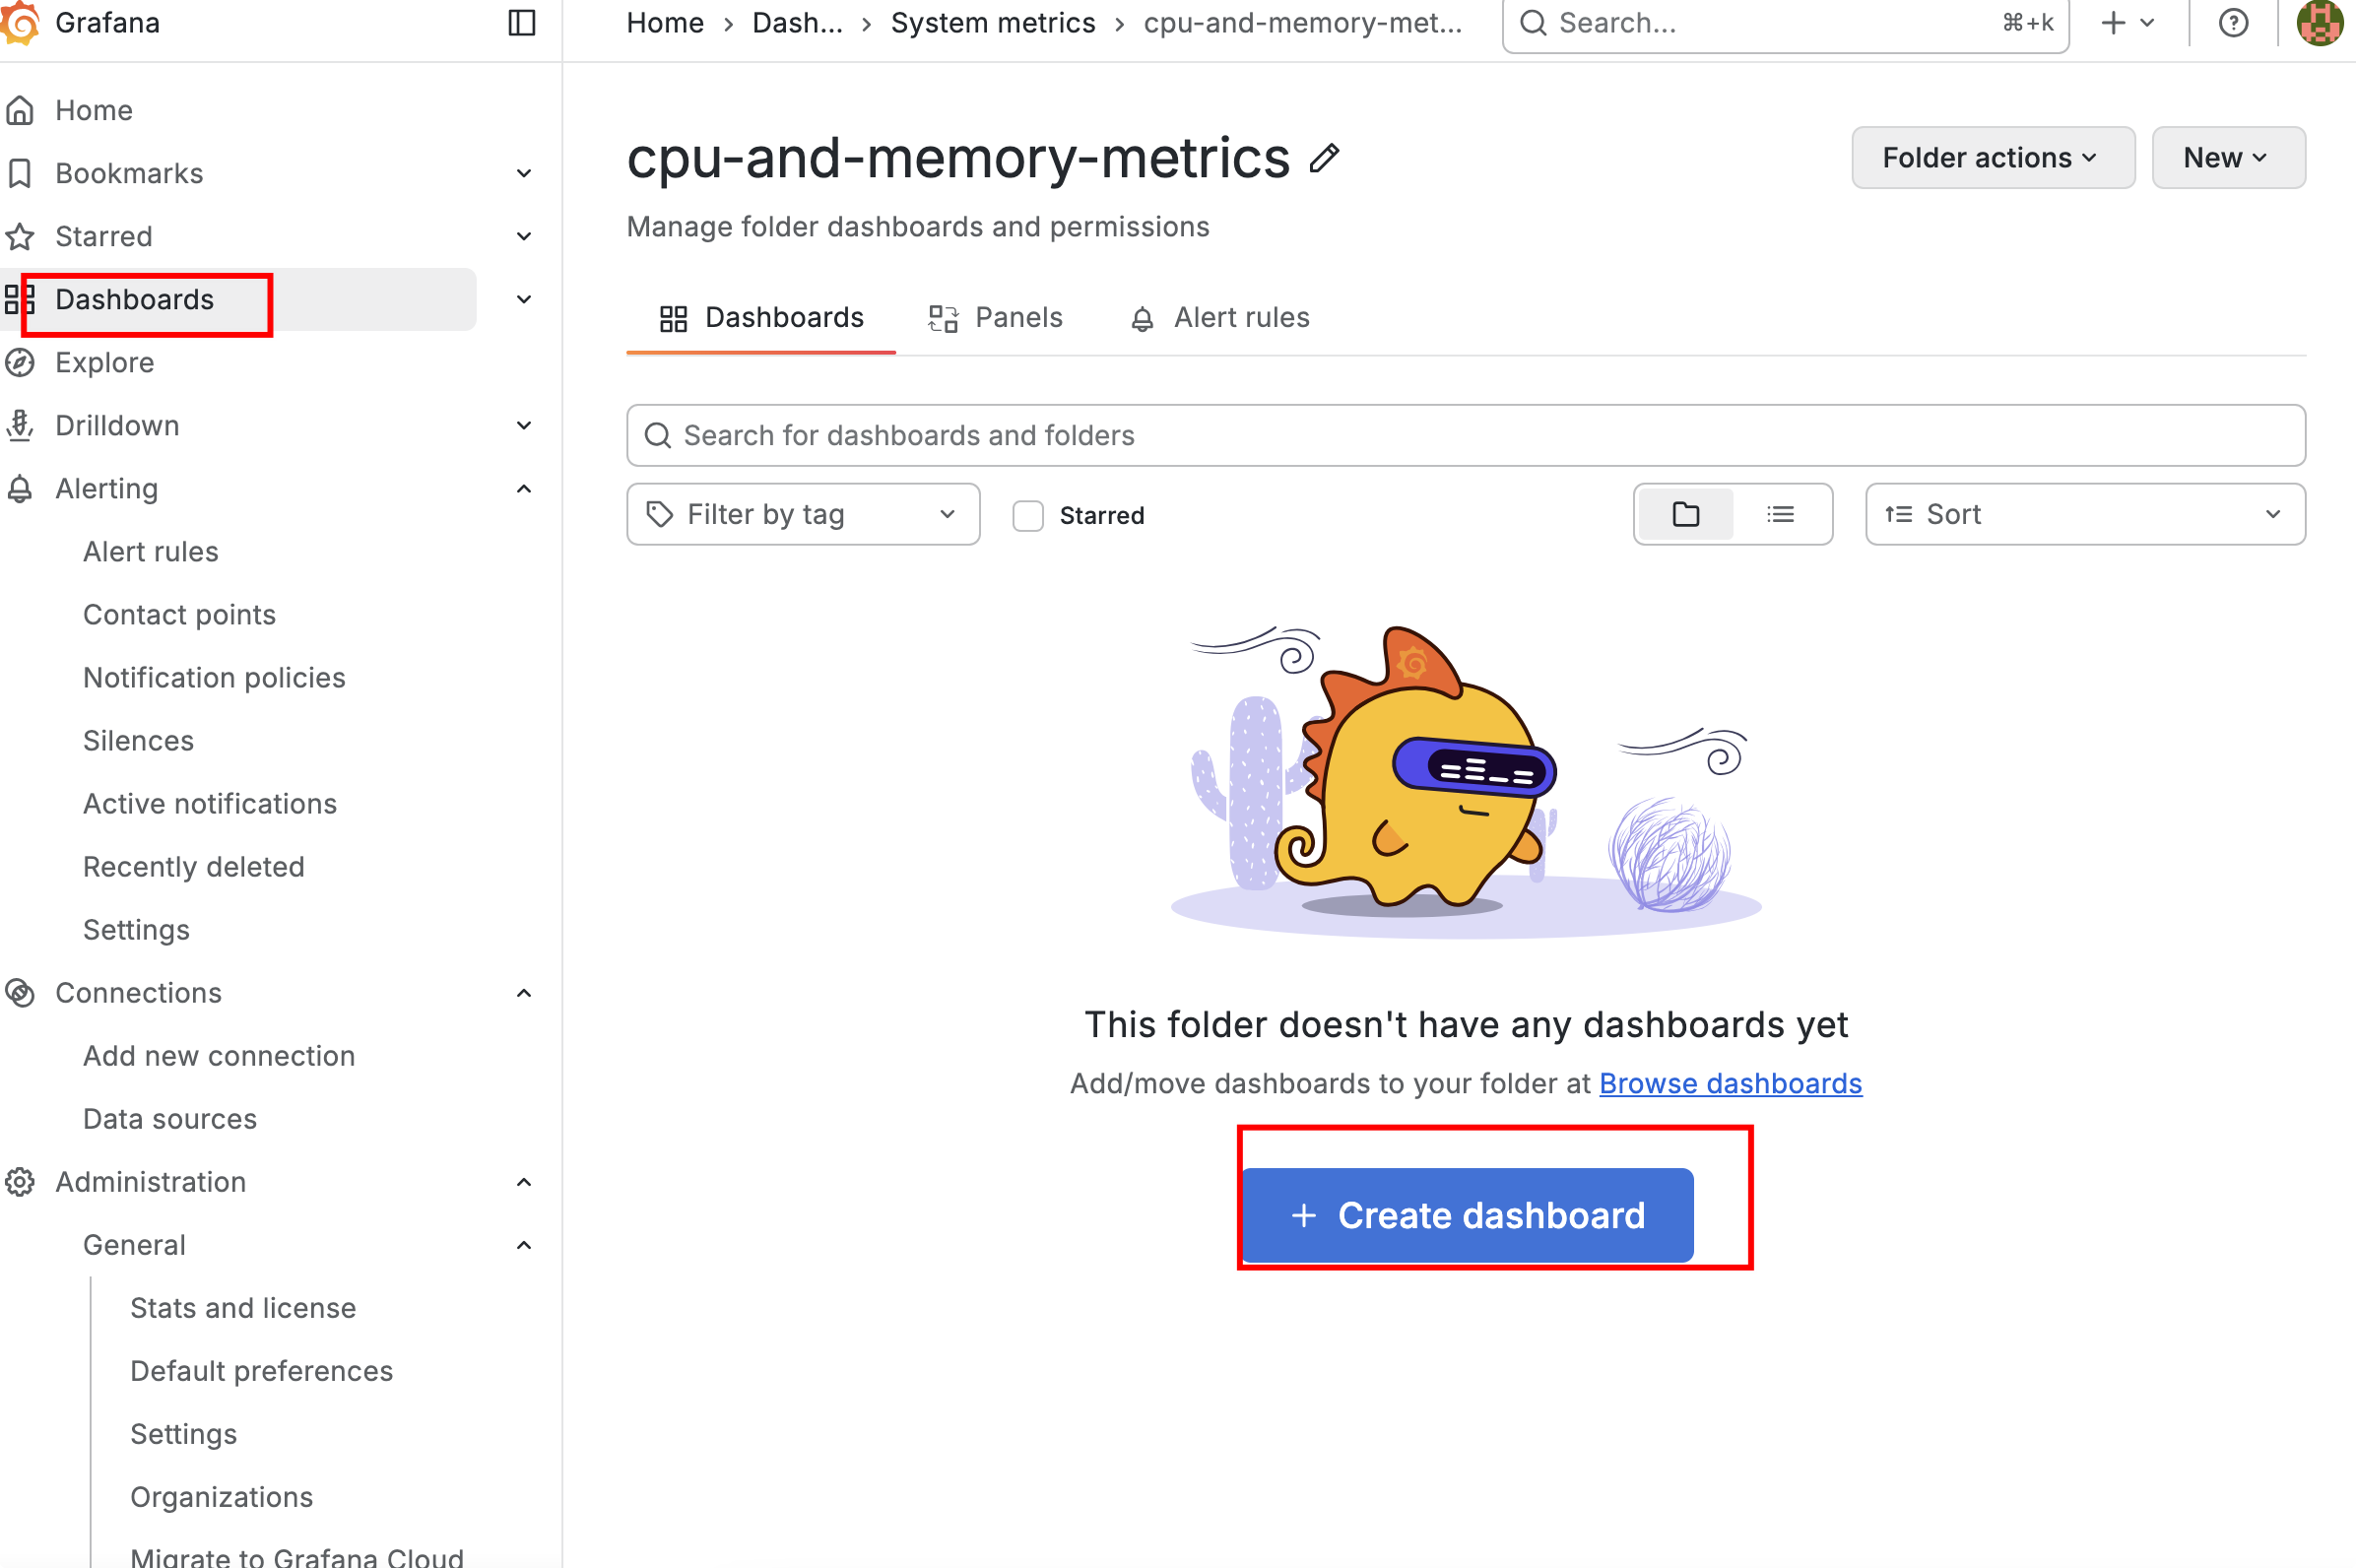
Task: Click the pencil icon to rename folder
Action: (x=1324, y=158)
